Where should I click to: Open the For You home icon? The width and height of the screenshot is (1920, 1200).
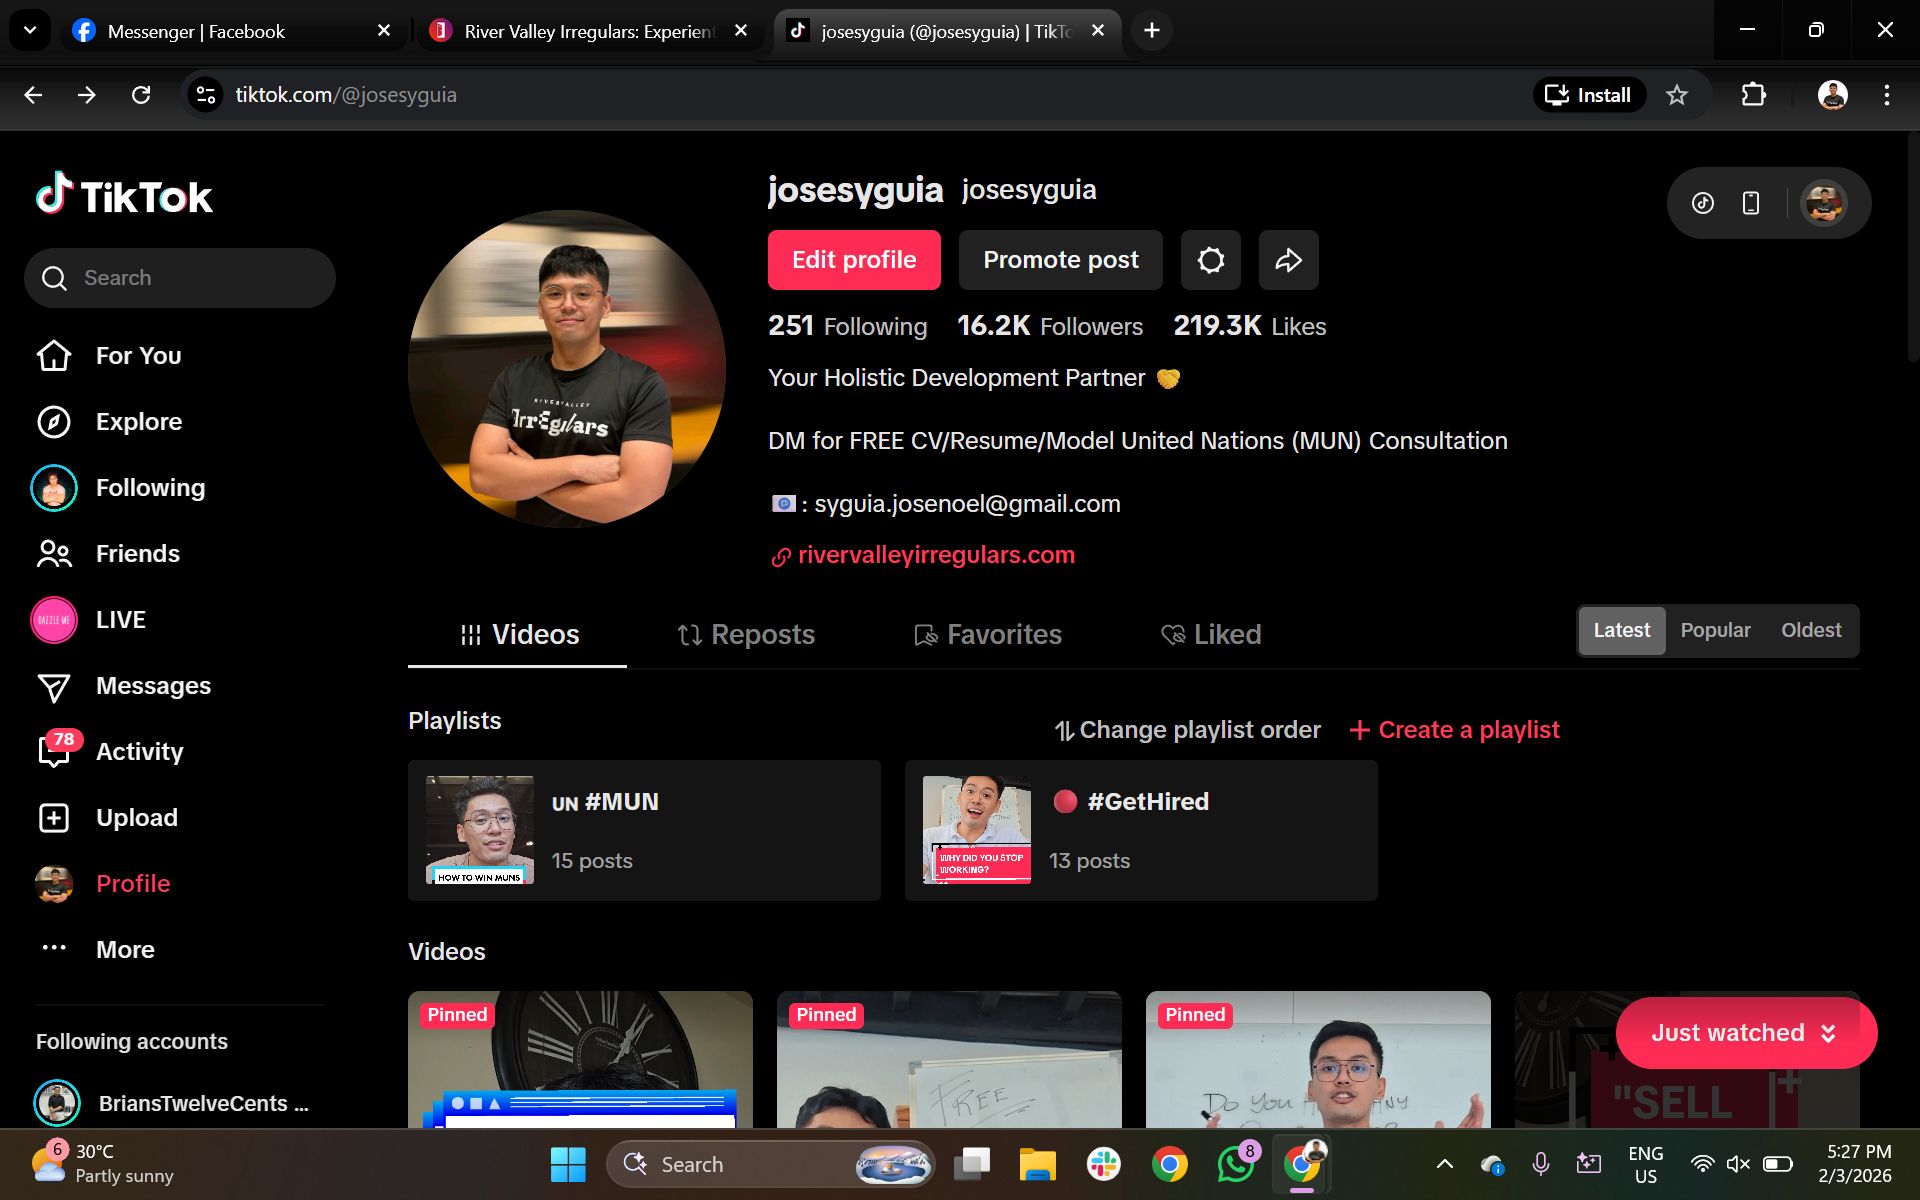pos(54,356)
